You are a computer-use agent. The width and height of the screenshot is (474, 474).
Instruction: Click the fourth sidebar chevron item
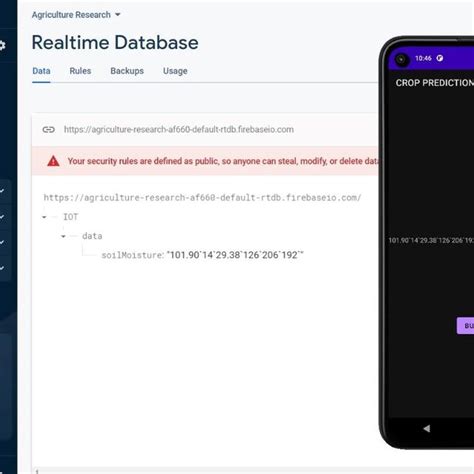[2, 268]
